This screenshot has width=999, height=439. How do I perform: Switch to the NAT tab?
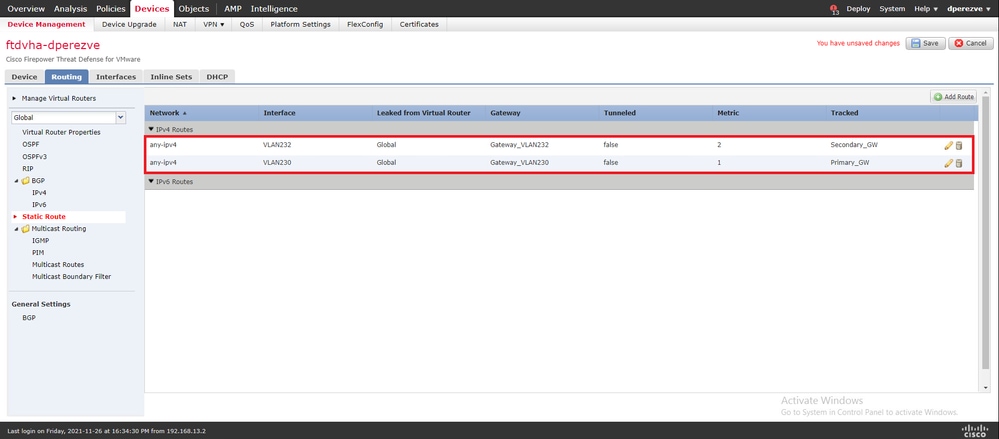click(x=180, y=24)
